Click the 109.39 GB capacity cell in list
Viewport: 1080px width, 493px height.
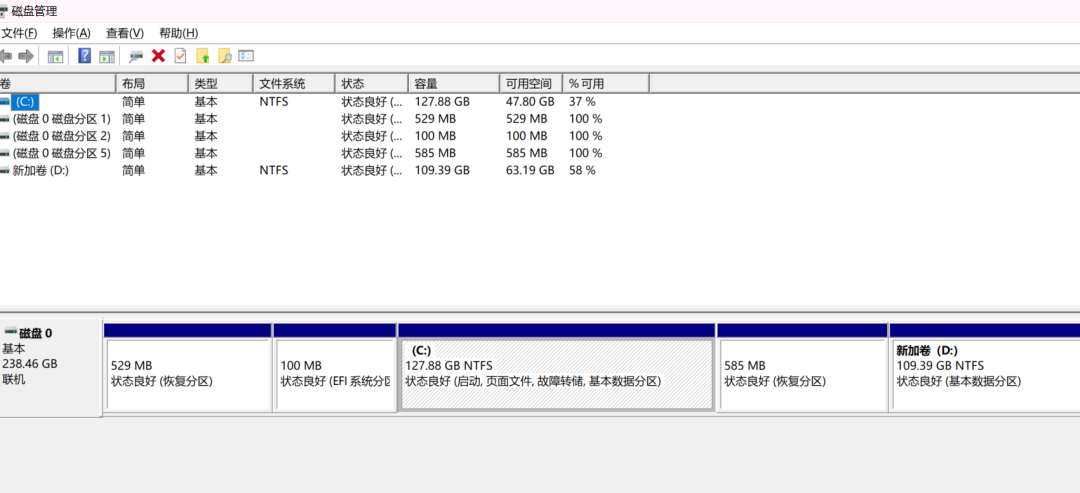pos(442,171)
